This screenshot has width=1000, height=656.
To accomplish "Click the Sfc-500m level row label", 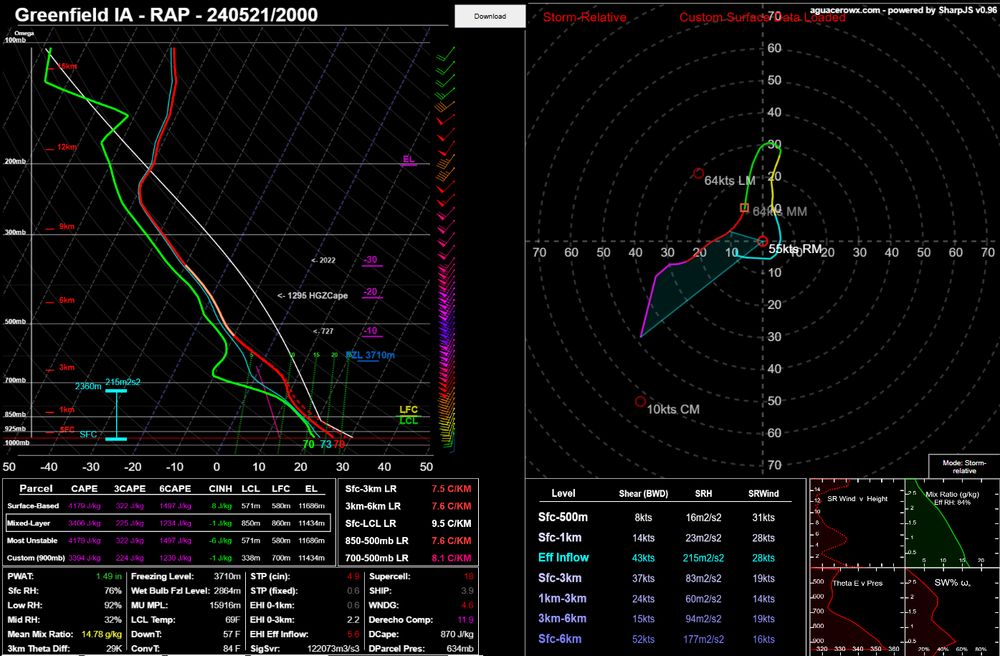I will click(x=563, y=518).
